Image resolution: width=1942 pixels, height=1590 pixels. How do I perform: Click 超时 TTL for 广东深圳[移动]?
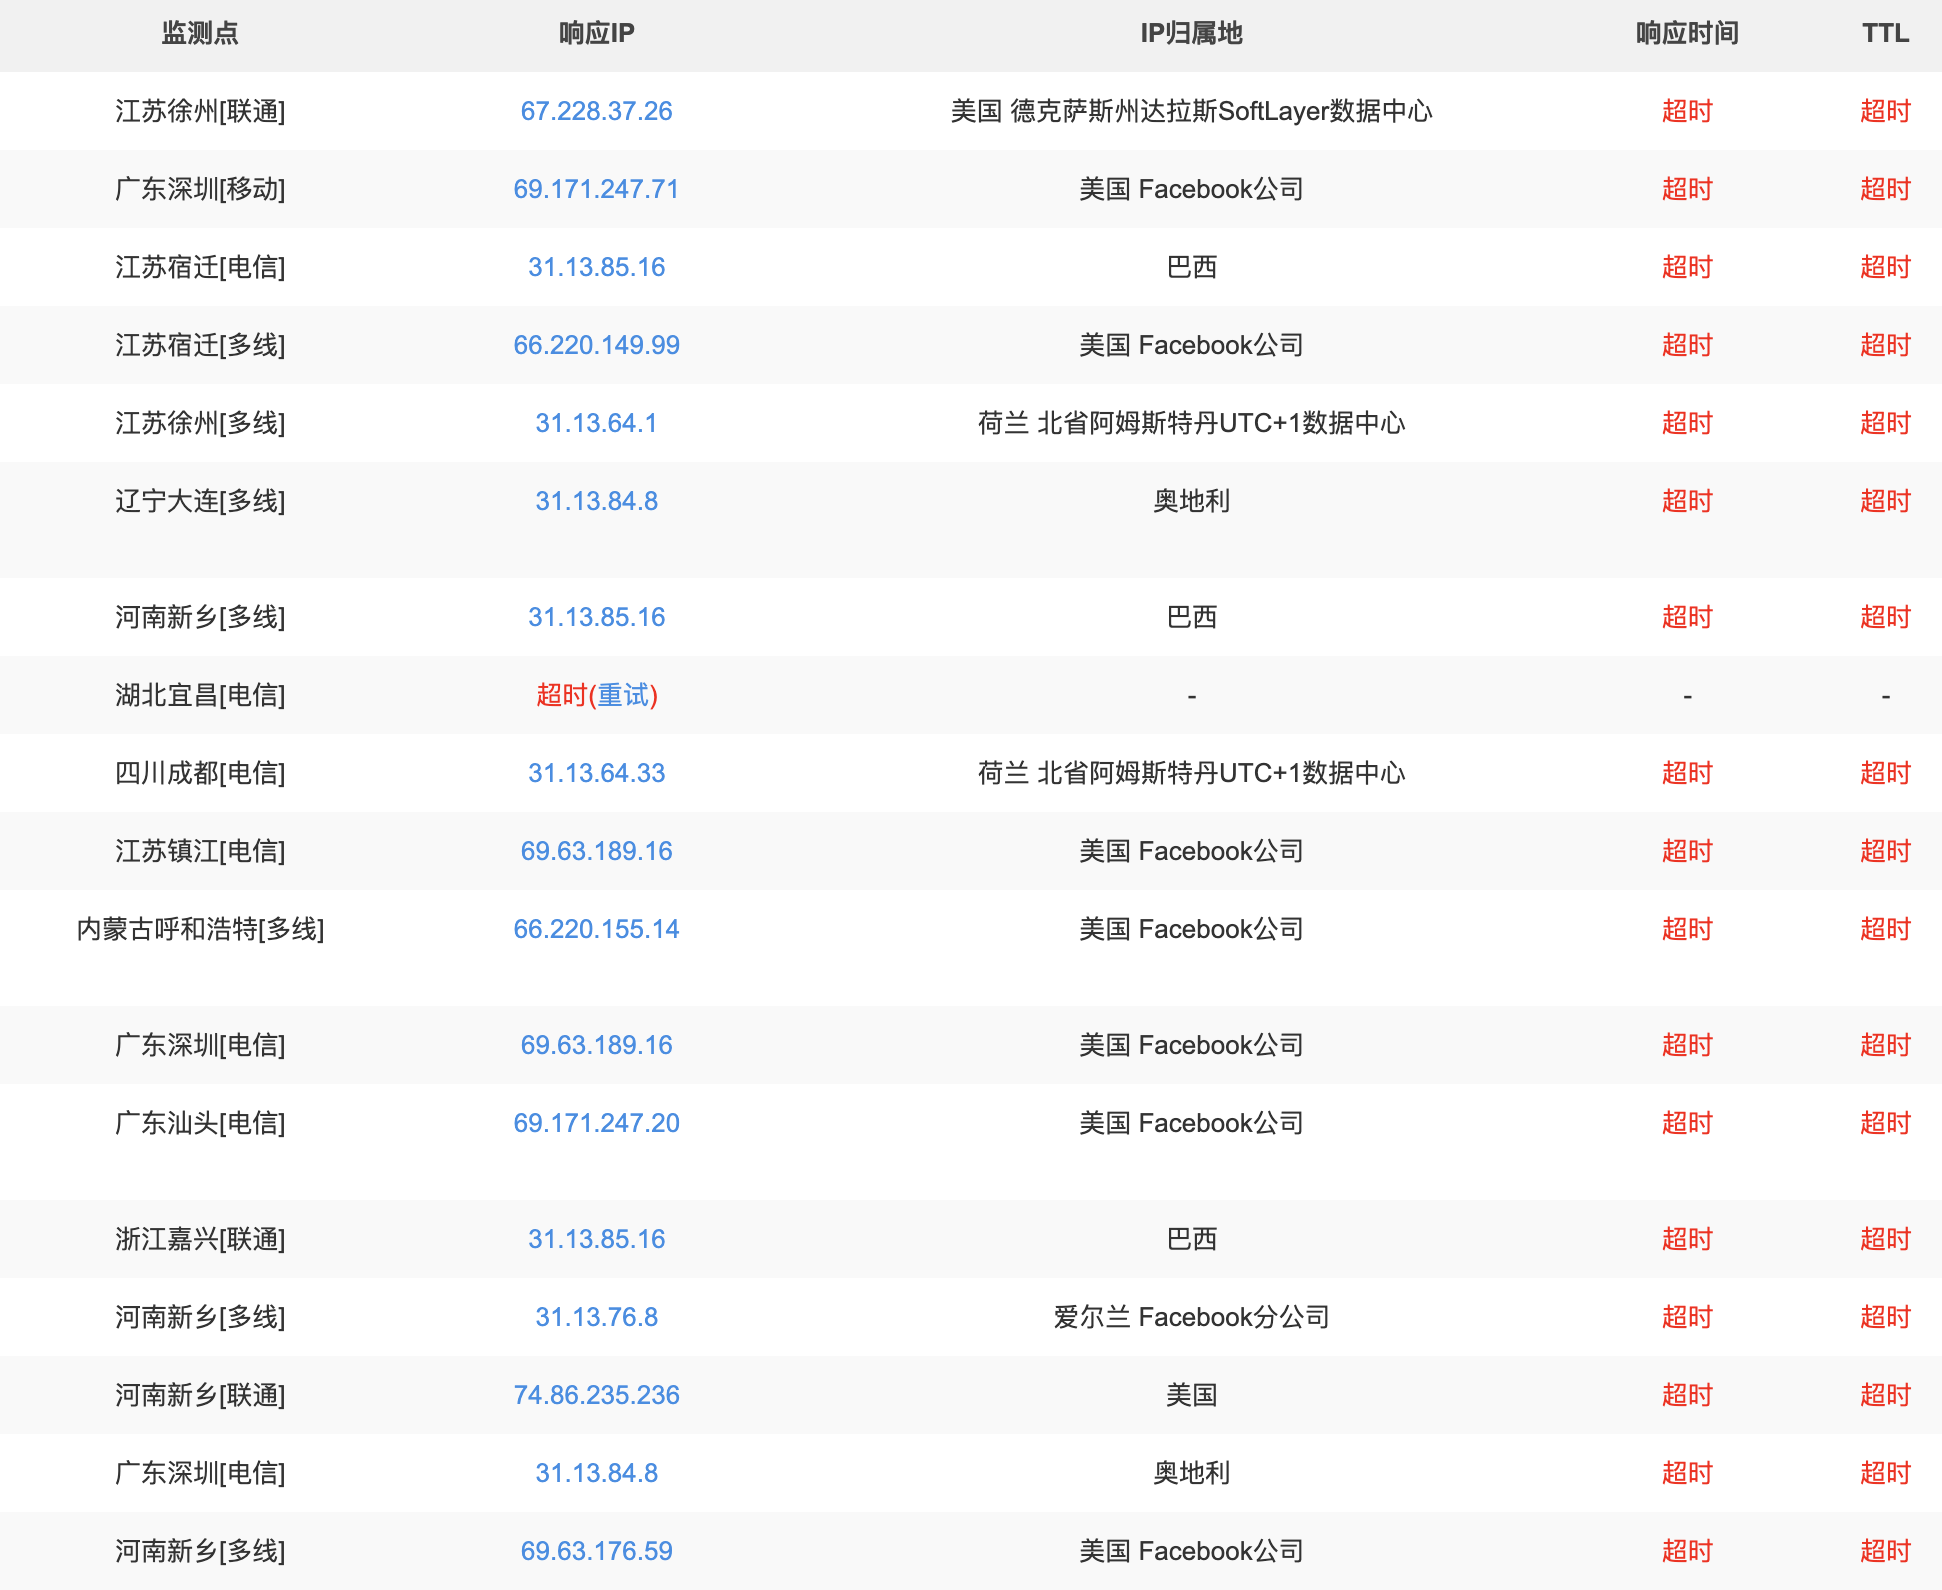coord(1885,189)
